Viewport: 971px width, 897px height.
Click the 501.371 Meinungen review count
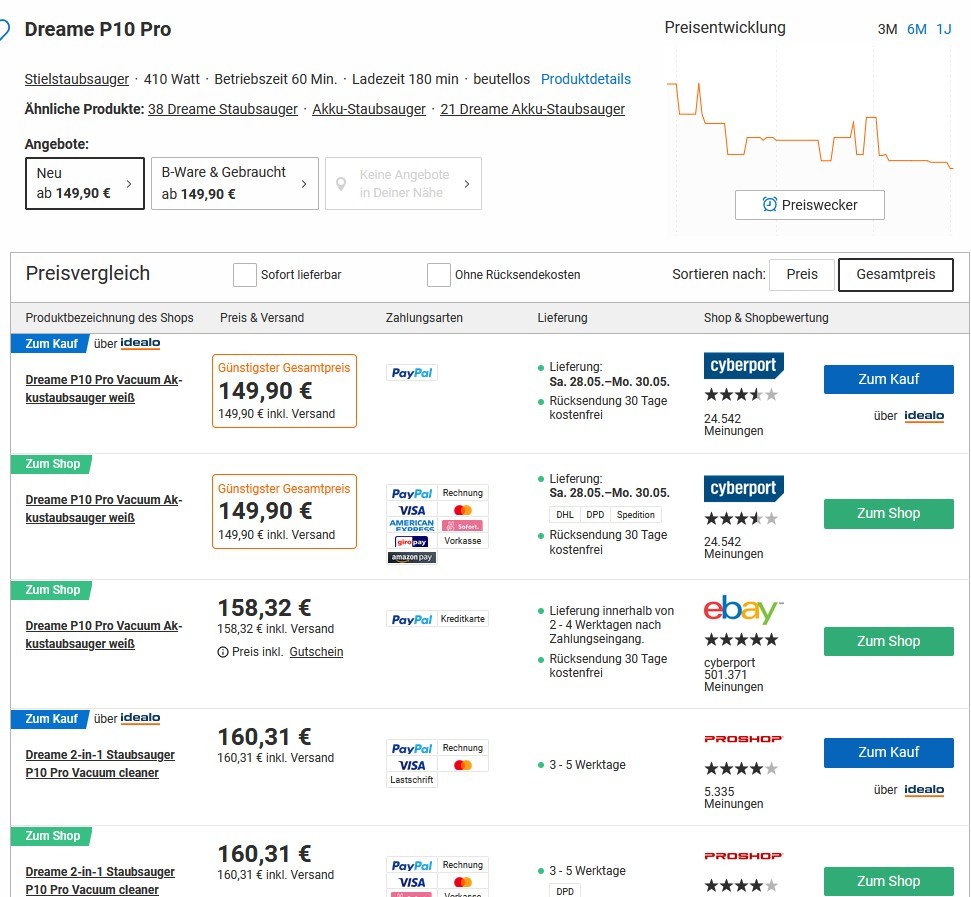pyautogui.click(x=734, y=680)
